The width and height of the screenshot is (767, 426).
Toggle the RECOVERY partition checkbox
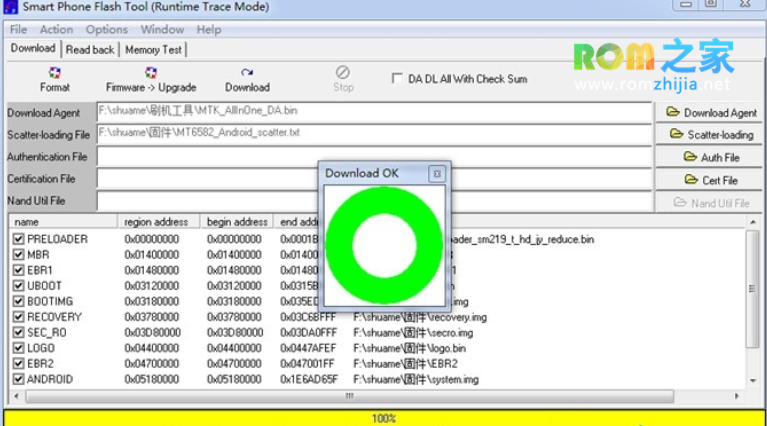point(18,317)
